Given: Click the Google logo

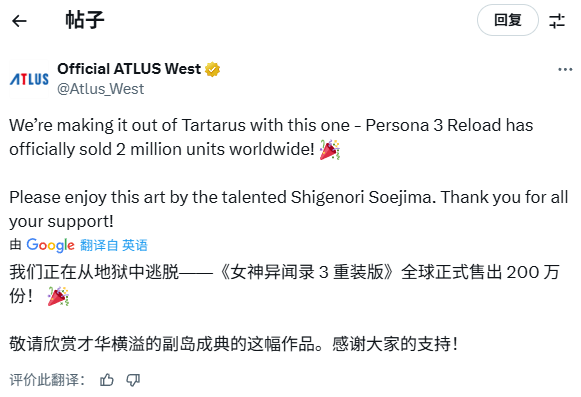Looking at the screenshot, I should pyautogui.click(x=50, y=245).
